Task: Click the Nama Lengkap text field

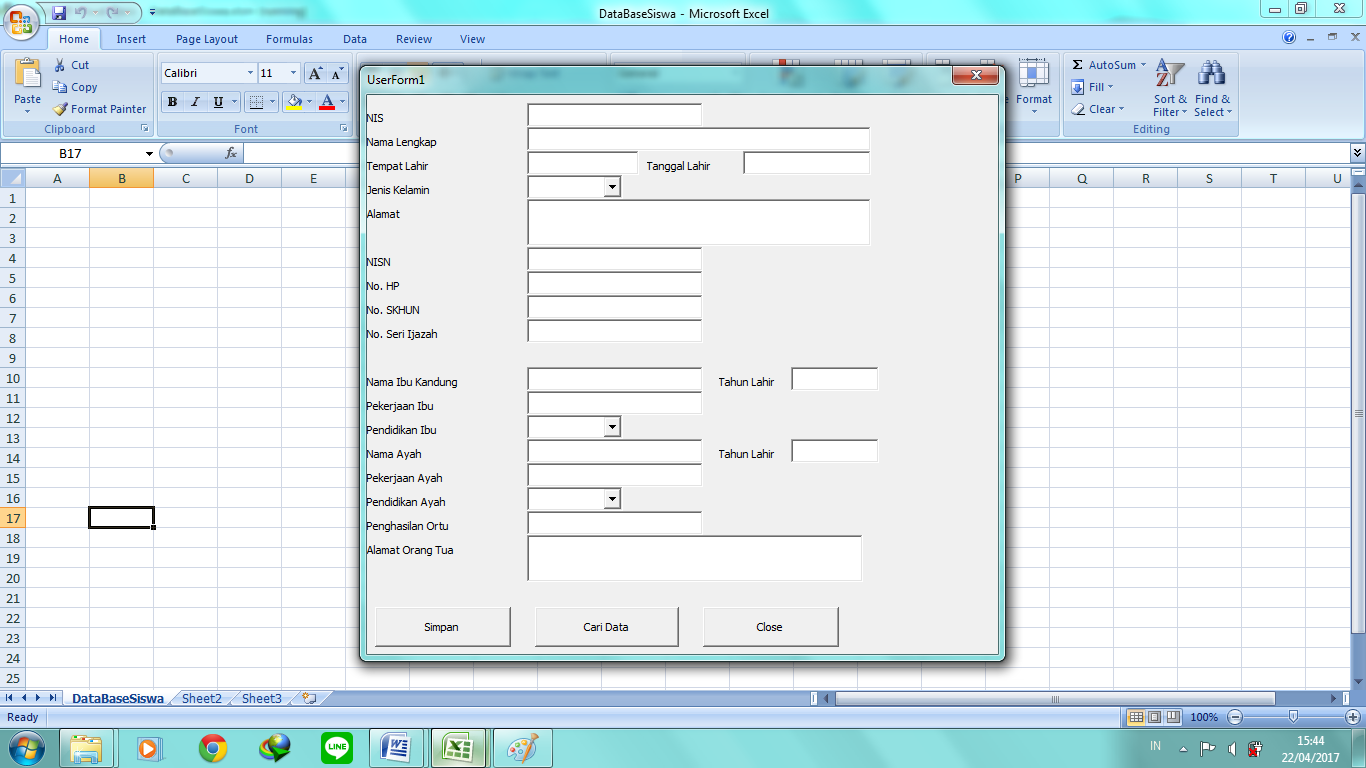Action: pyautogui.click(x=699, y=139)
